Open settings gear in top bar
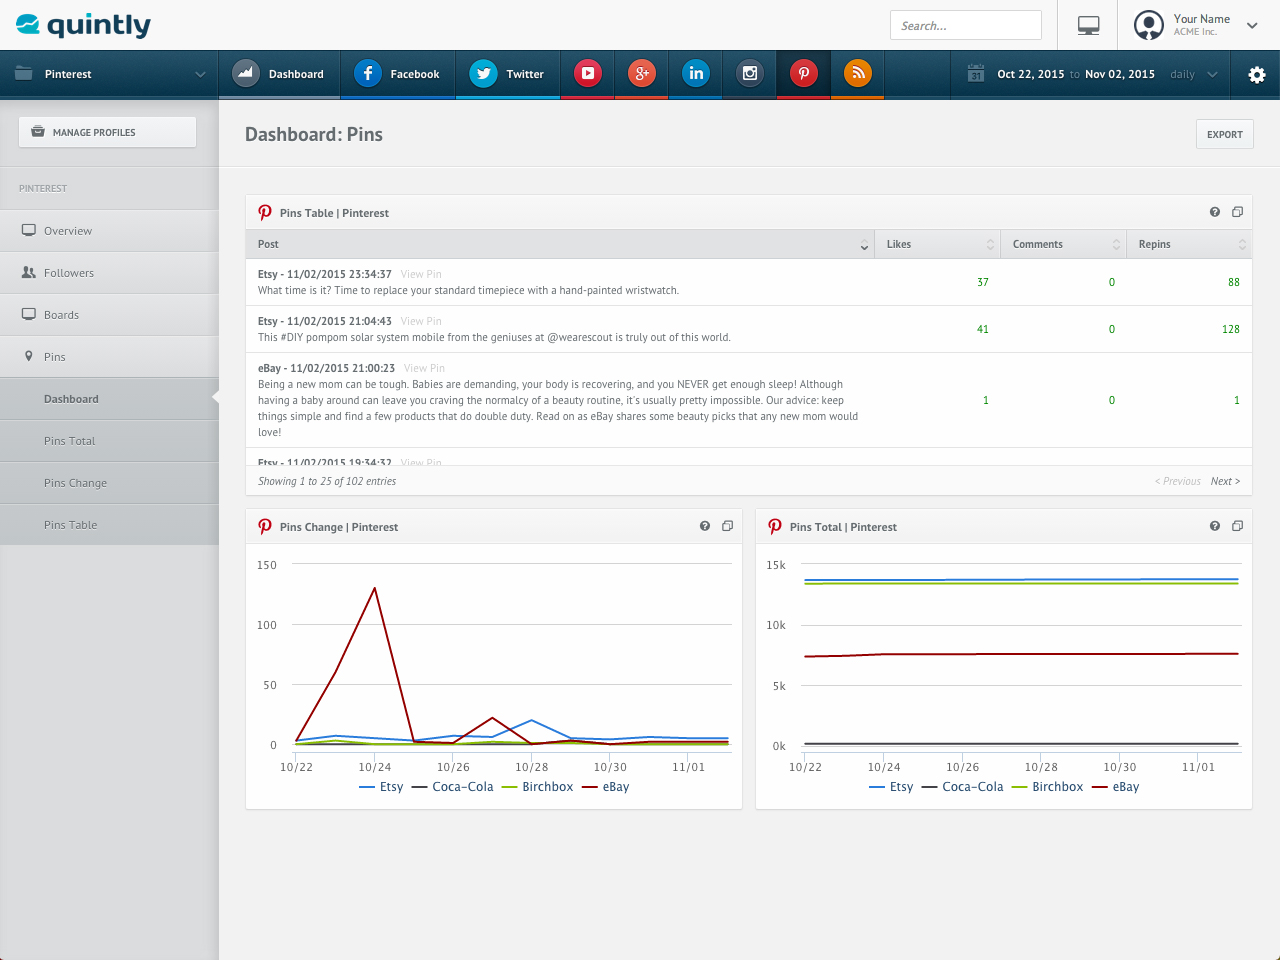This screenshot has width=1280, height=960. tap(1257, 75)
